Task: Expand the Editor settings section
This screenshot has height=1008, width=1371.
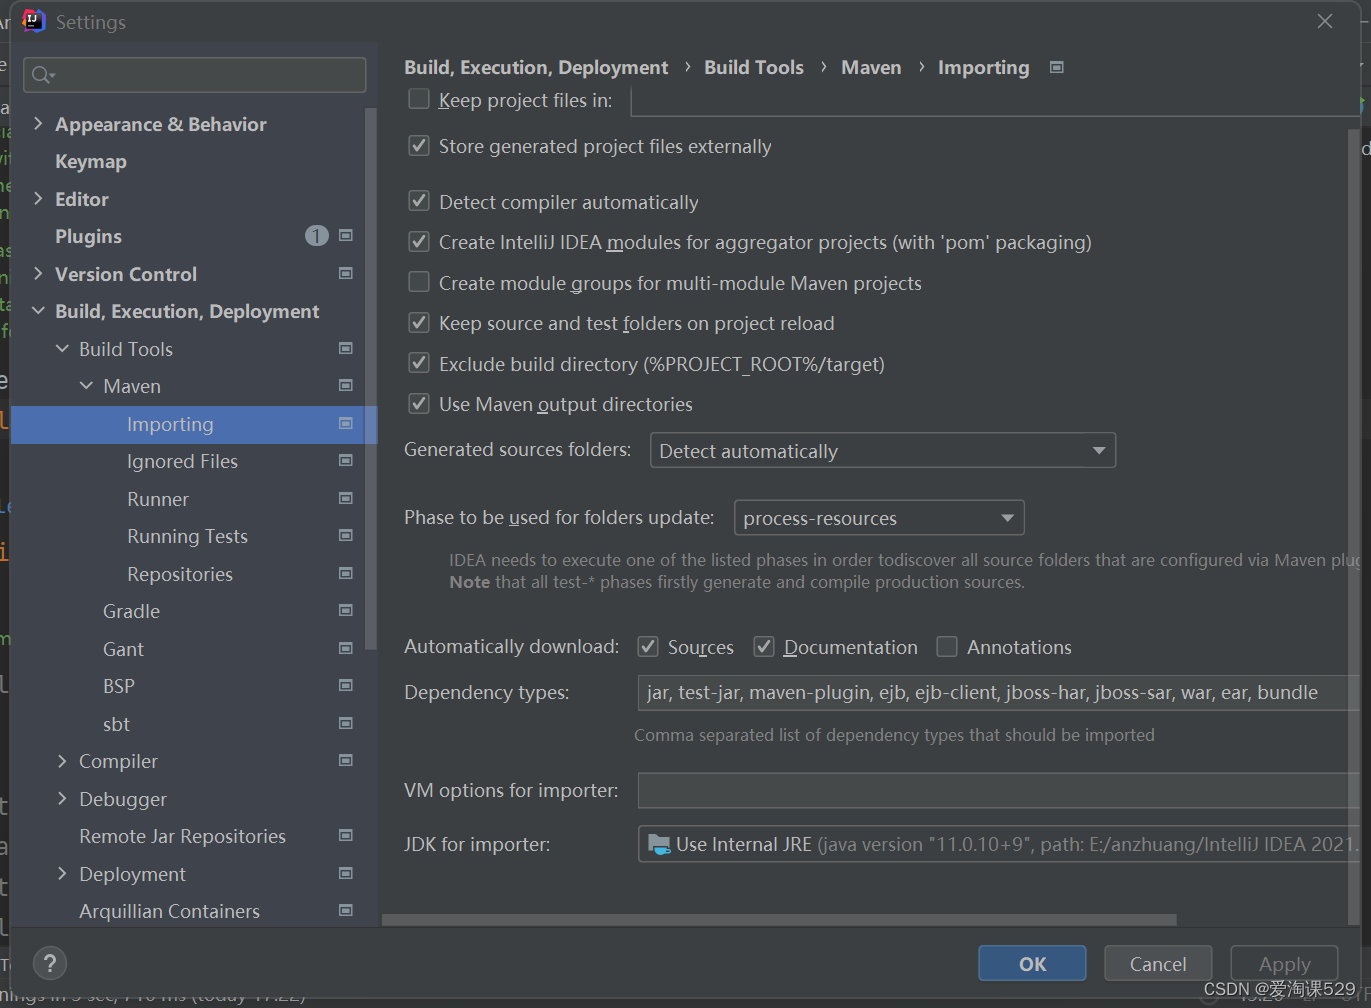Action: coord(38,199)
